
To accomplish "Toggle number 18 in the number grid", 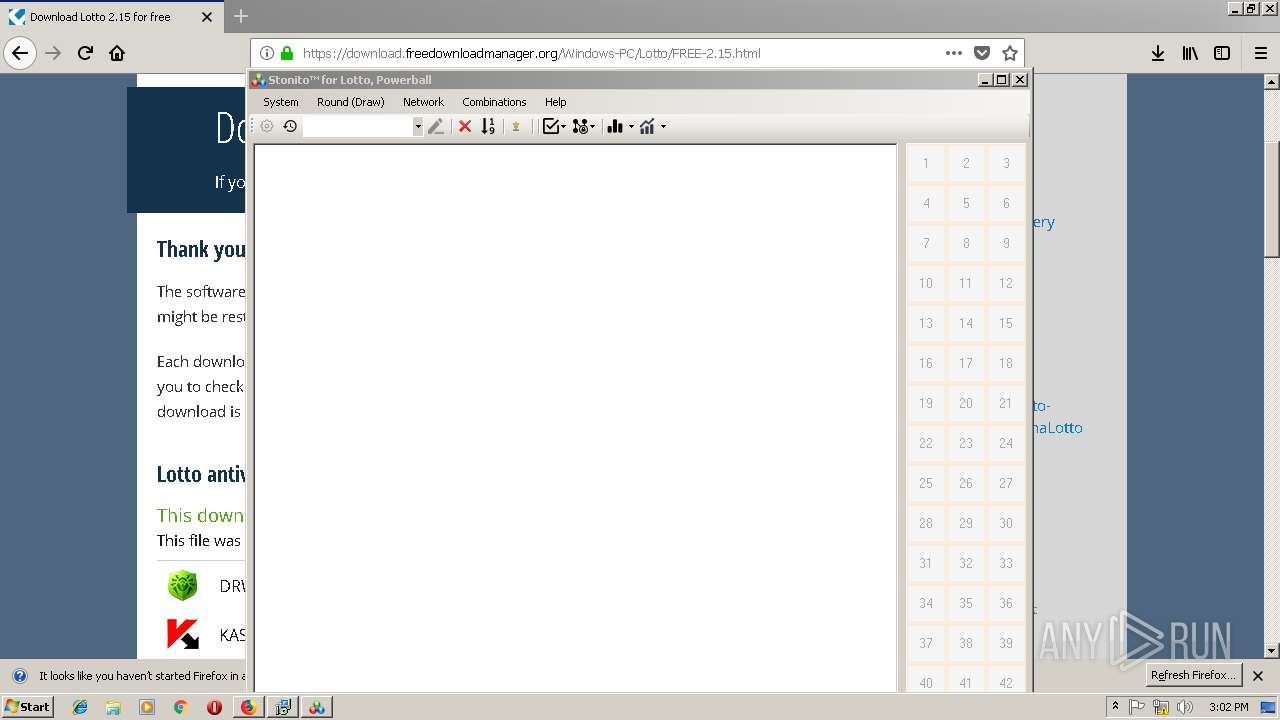I will (1006, 363).
